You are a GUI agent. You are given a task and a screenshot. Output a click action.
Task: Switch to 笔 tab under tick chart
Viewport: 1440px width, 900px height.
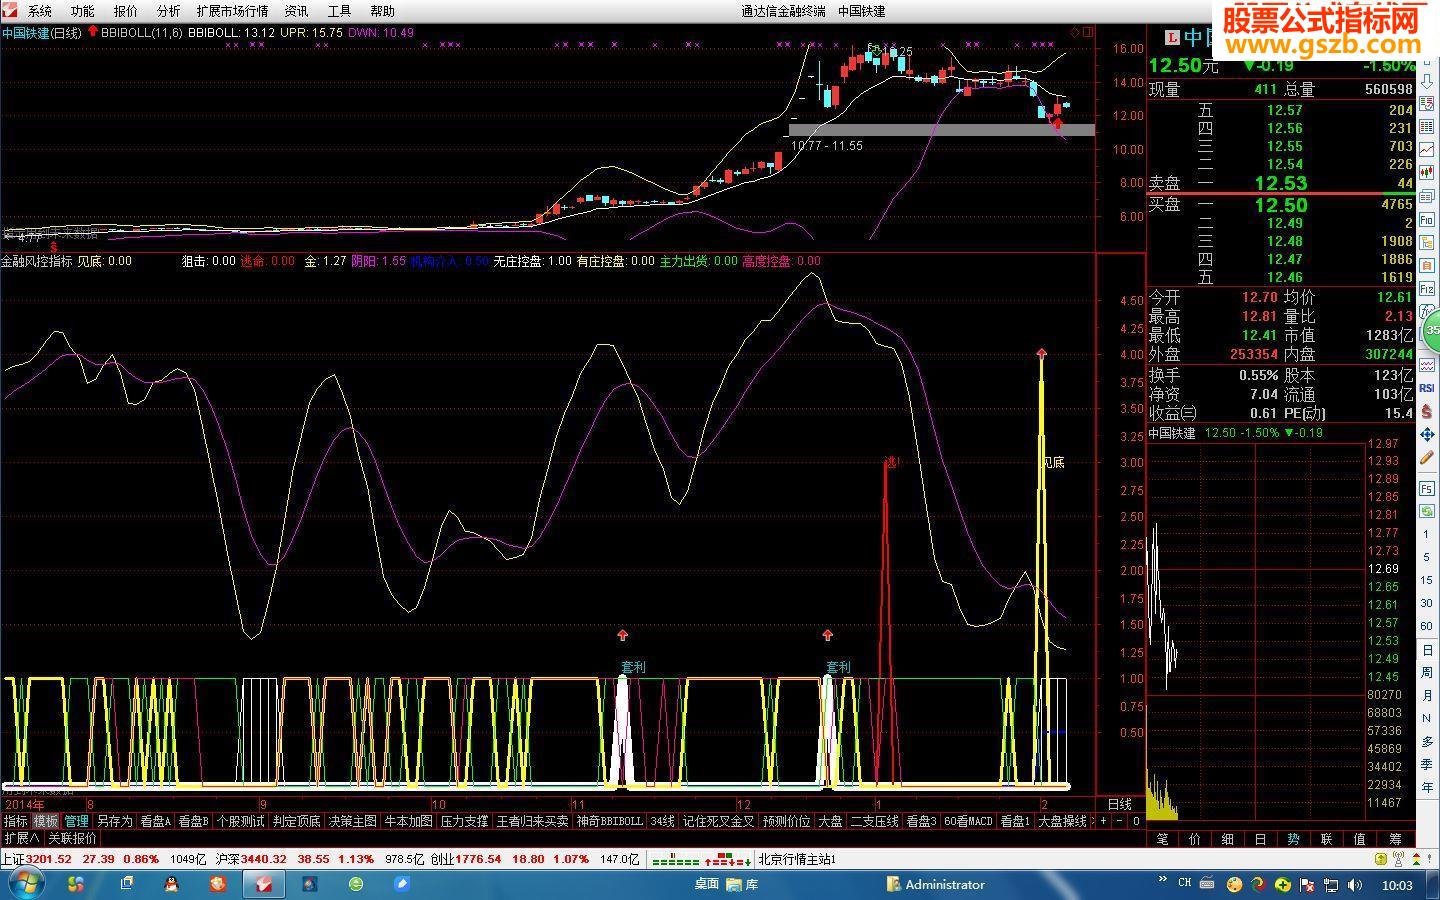point(1163,839)
